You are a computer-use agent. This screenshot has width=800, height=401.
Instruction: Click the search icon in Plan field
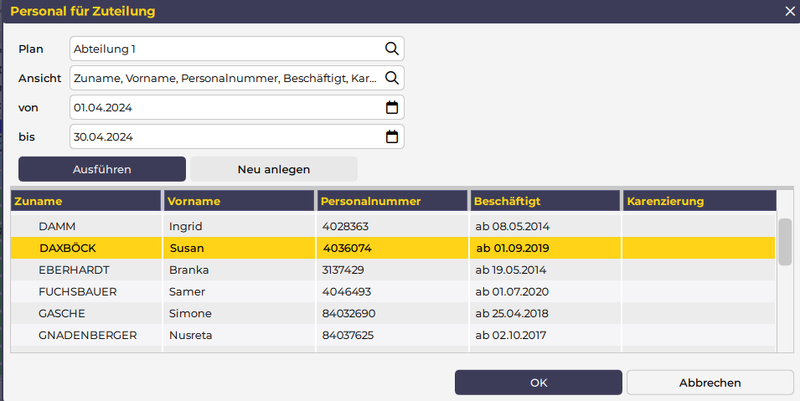(x=392, y=48)
